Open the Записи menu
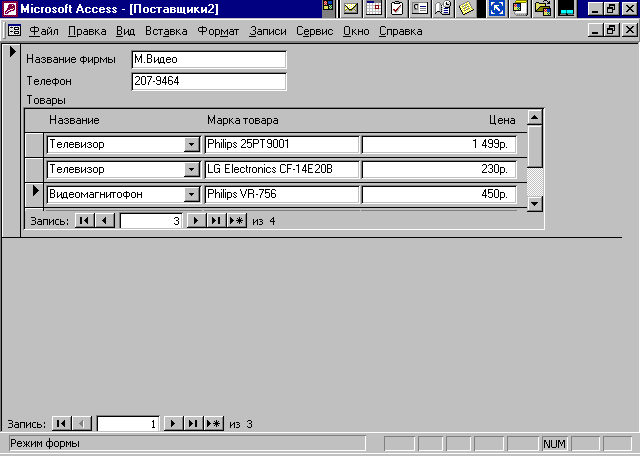 pos(268,31)
